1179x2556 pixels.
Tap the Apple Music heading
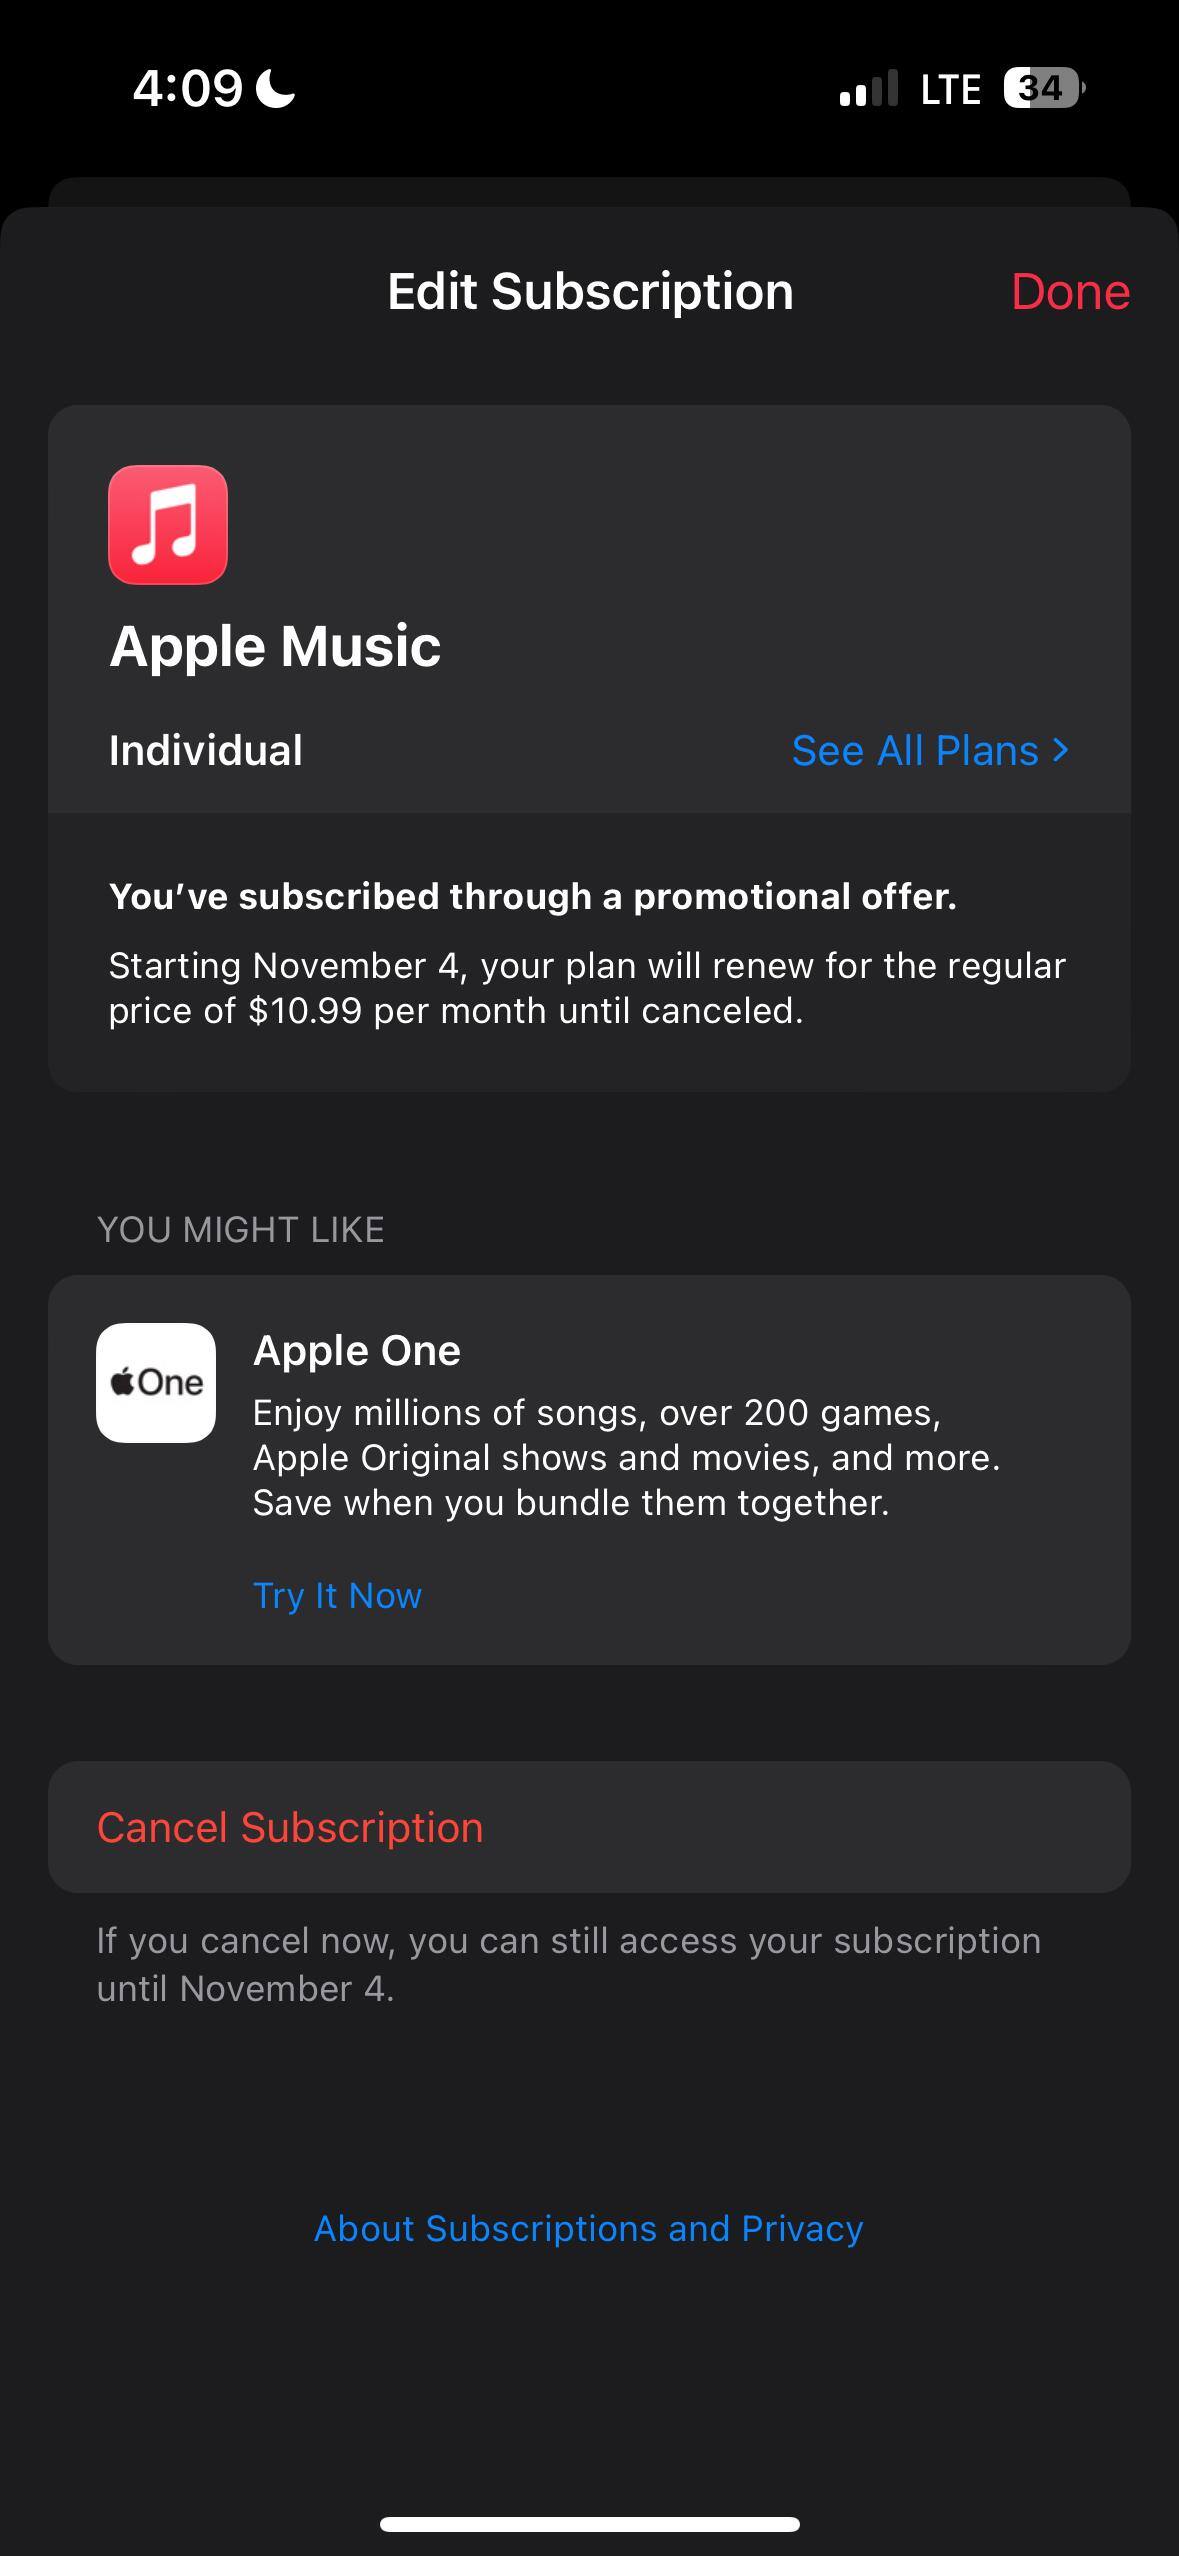(x=275, y=646)
